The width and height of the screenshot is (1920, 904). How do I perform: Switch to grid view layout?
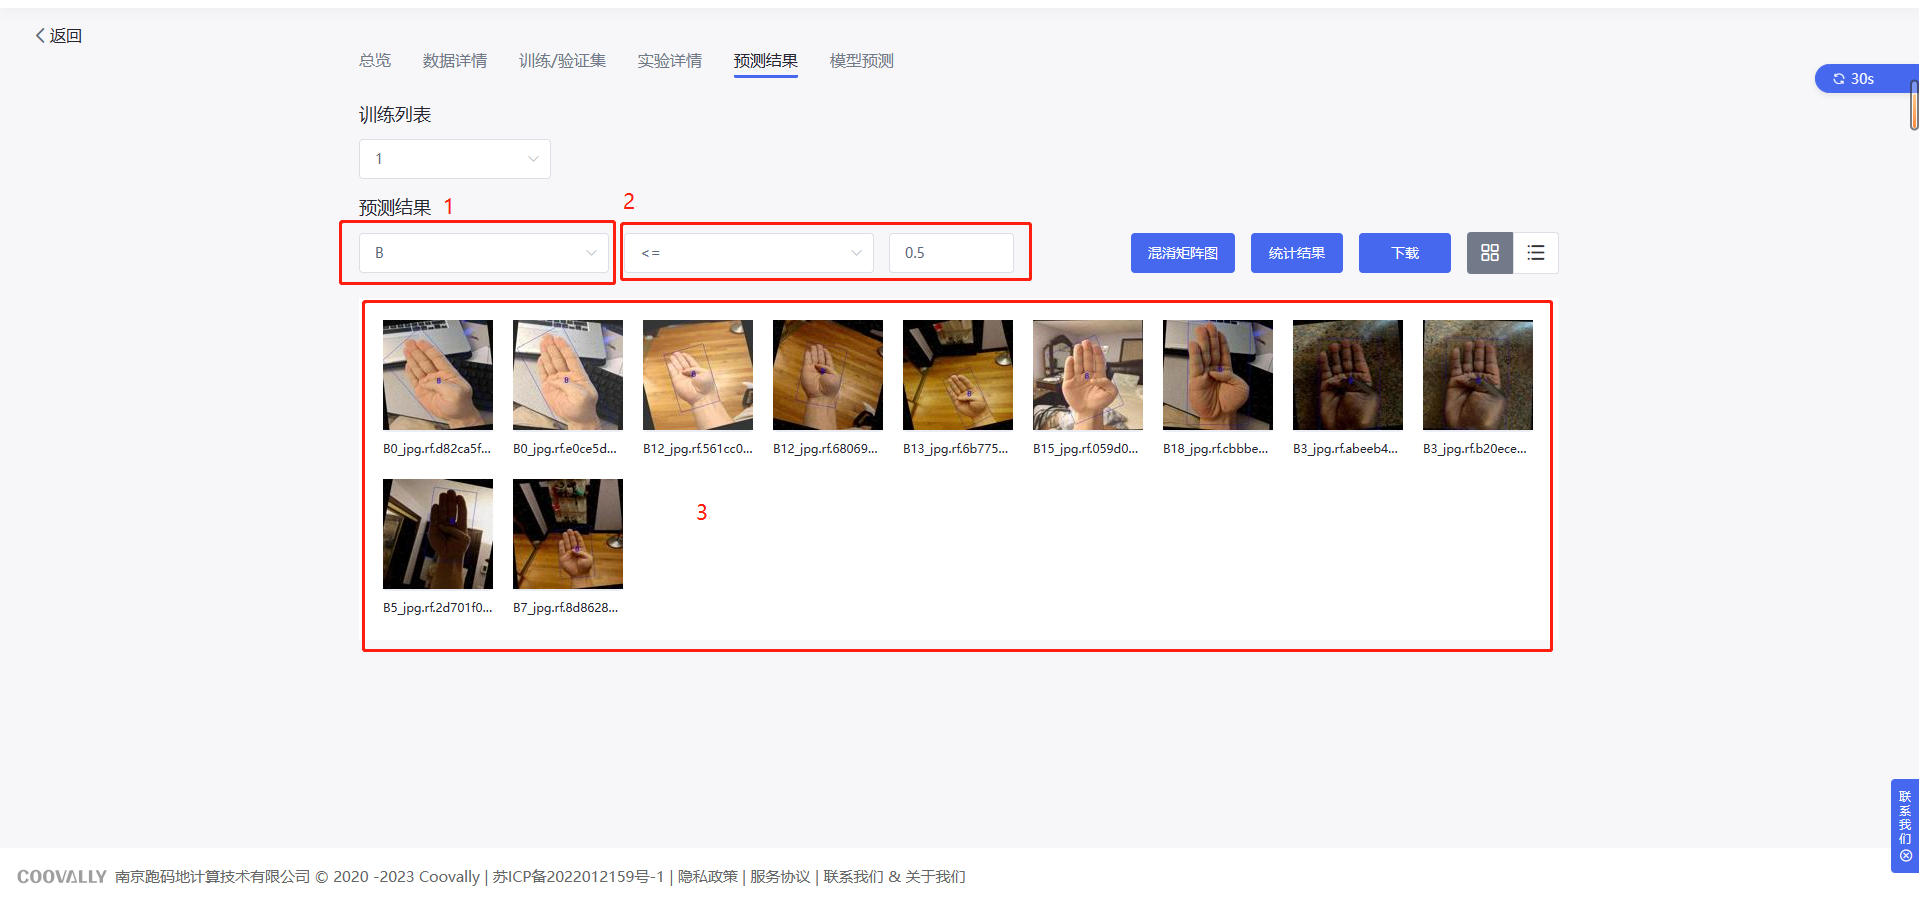[1490, 253]
